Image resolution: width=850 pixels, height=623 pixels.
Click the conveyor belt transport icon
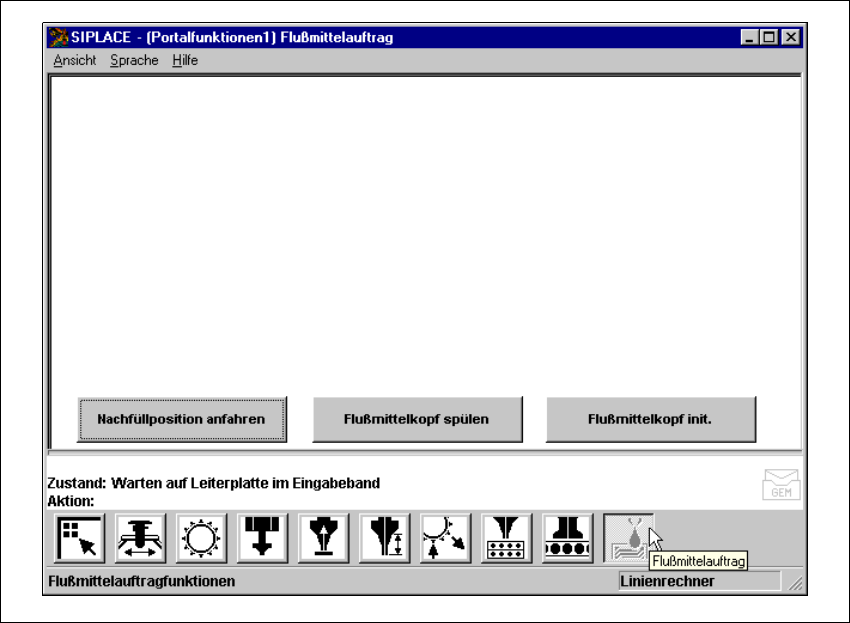tap(567, 538)
